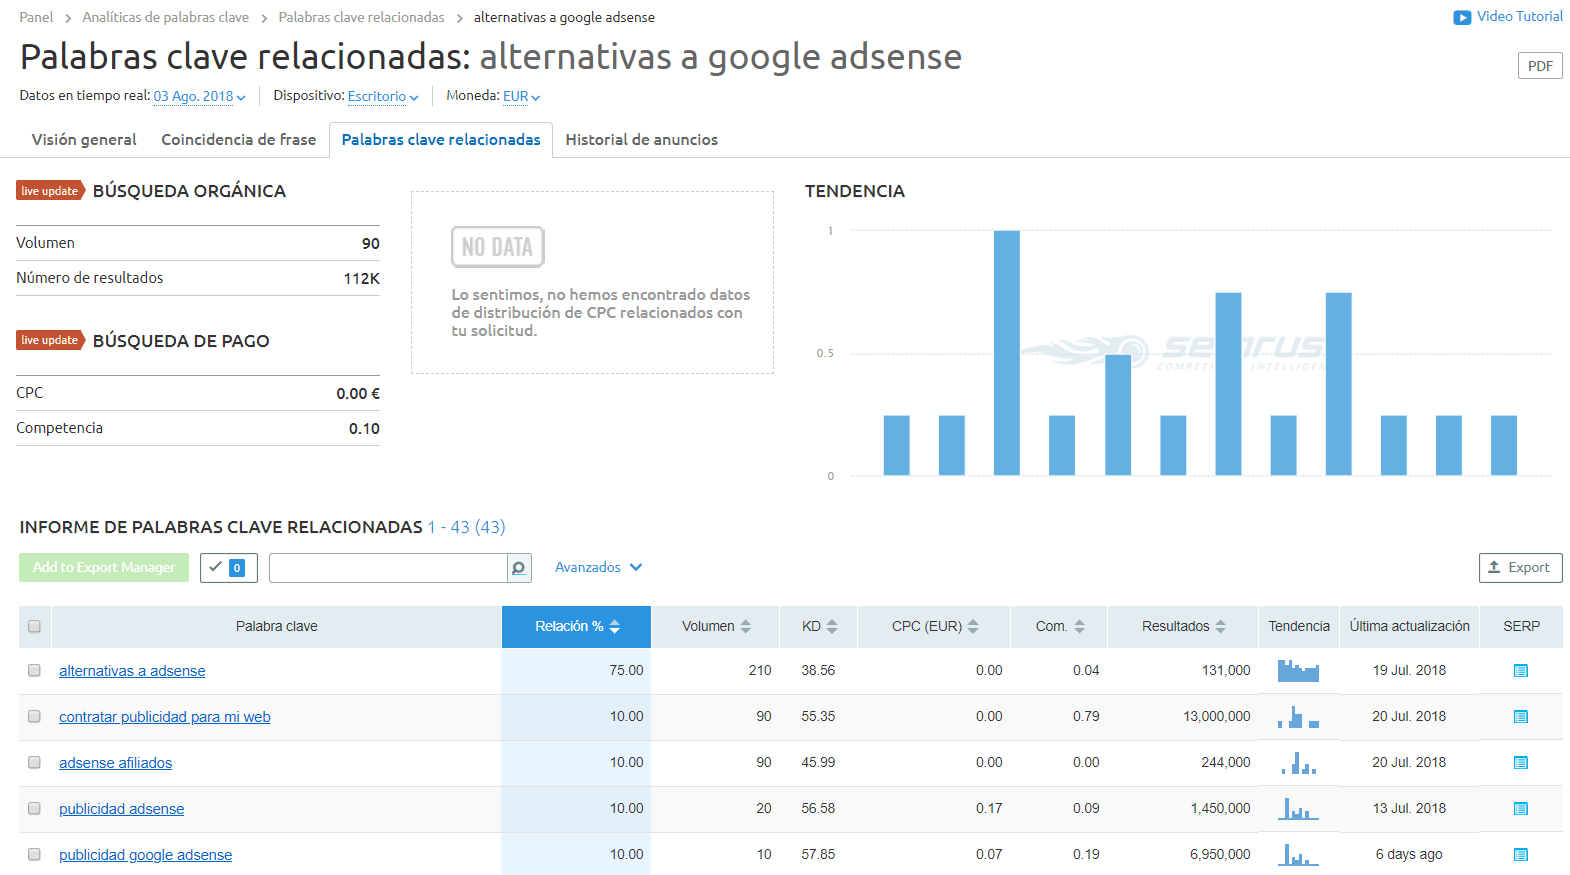Sort table by Volumen column arrows
This screenshot has width=1570, height=875.
746,627
